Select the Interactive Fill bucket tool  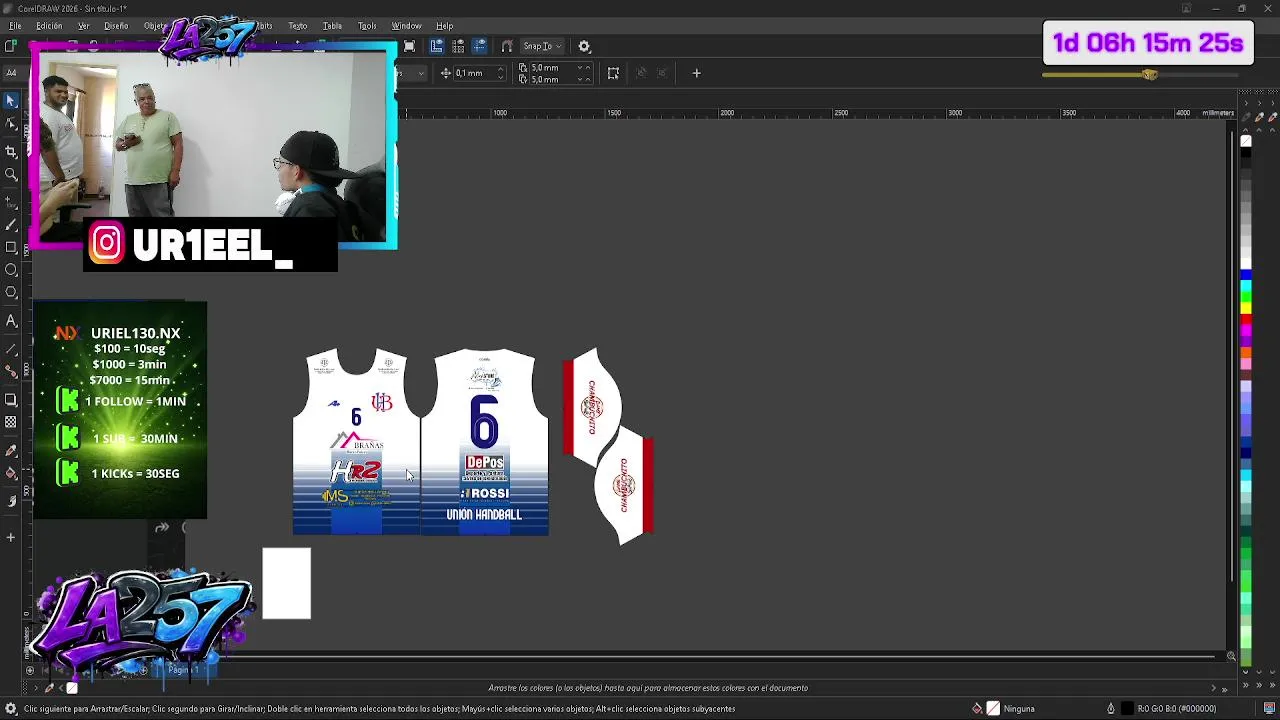tap(11, 473)
